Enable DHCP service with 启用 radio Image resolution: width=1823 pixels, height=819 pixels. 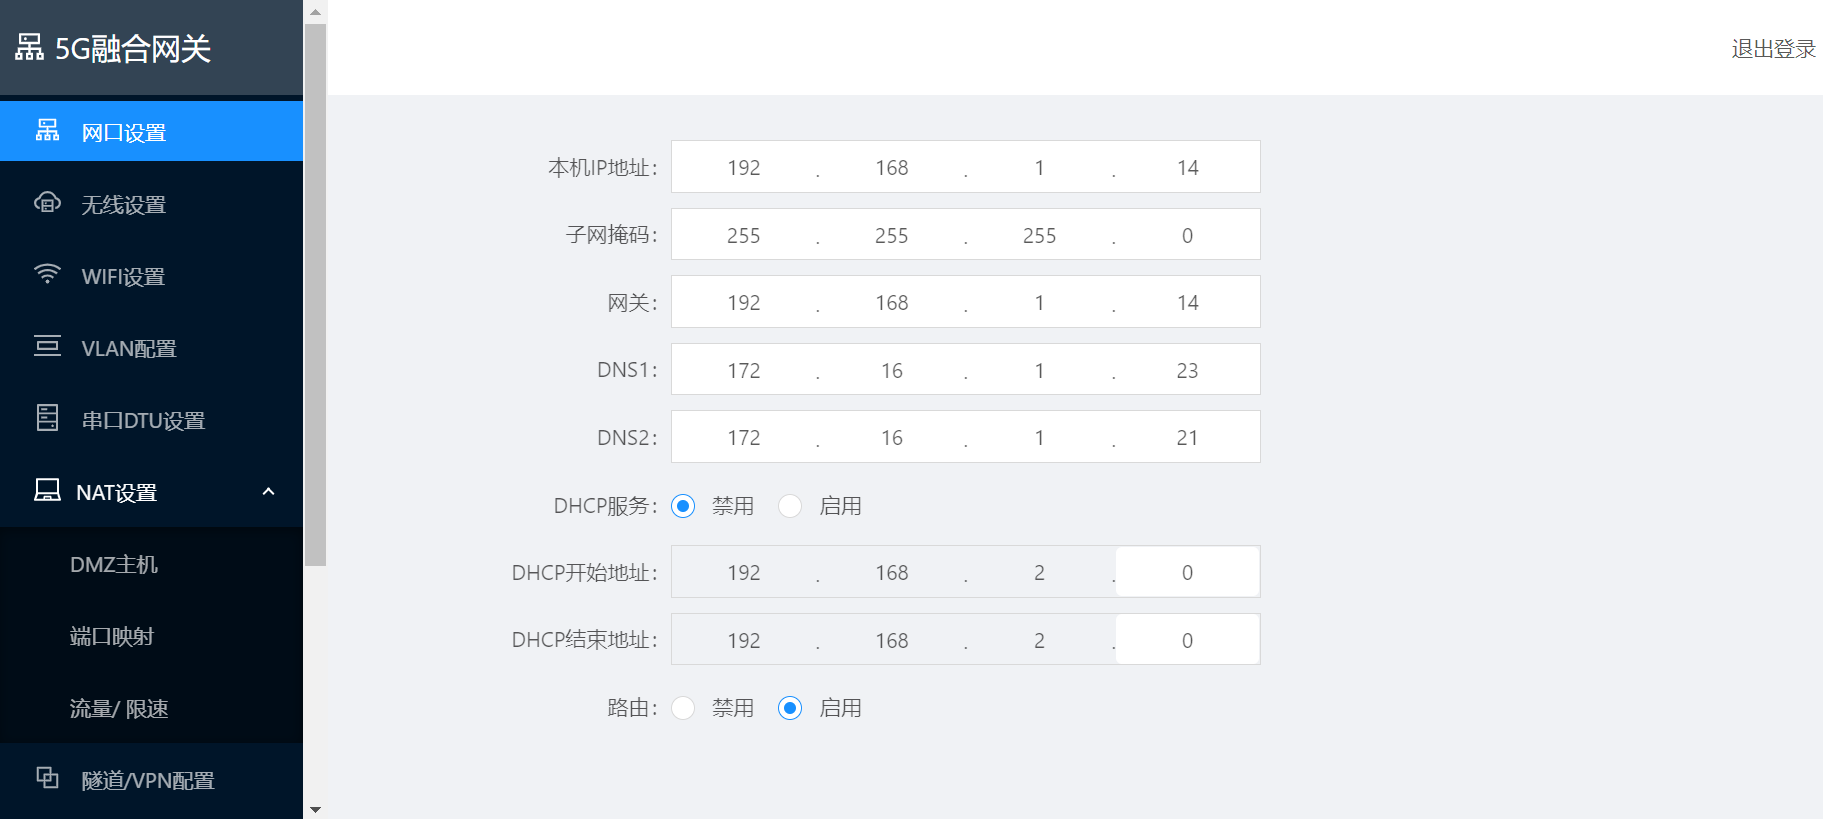click(x=790, y=506)
